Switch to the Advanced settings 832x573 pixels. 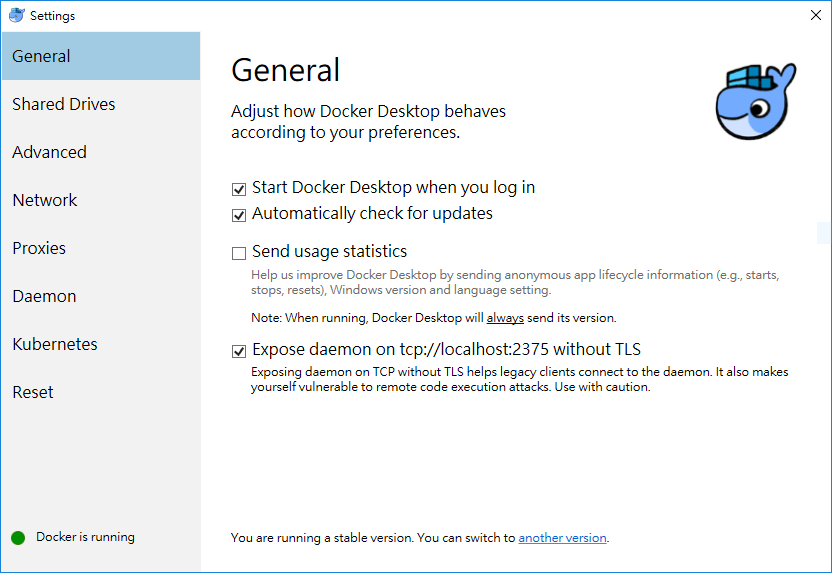(x=101, y=152)
